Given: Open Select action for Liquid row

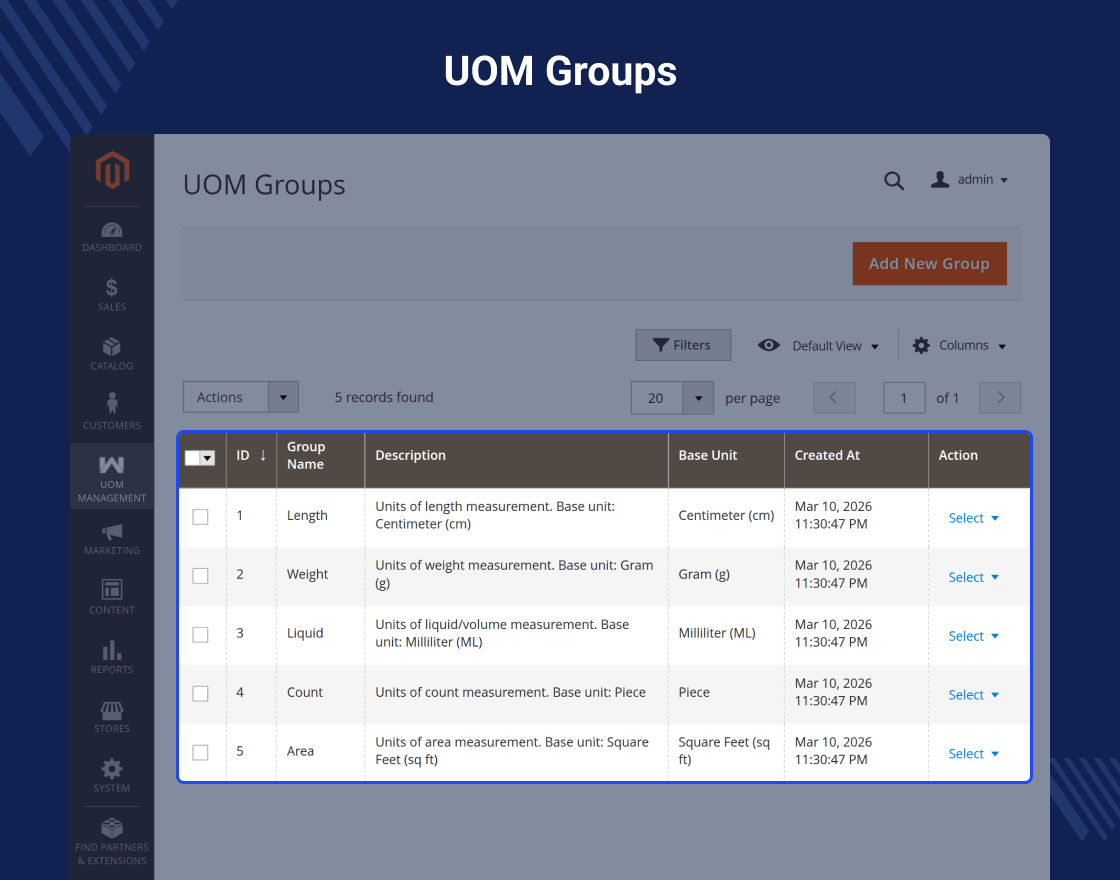Looking at the screenshot, I should pyautogui.click(x=973, y=636).
